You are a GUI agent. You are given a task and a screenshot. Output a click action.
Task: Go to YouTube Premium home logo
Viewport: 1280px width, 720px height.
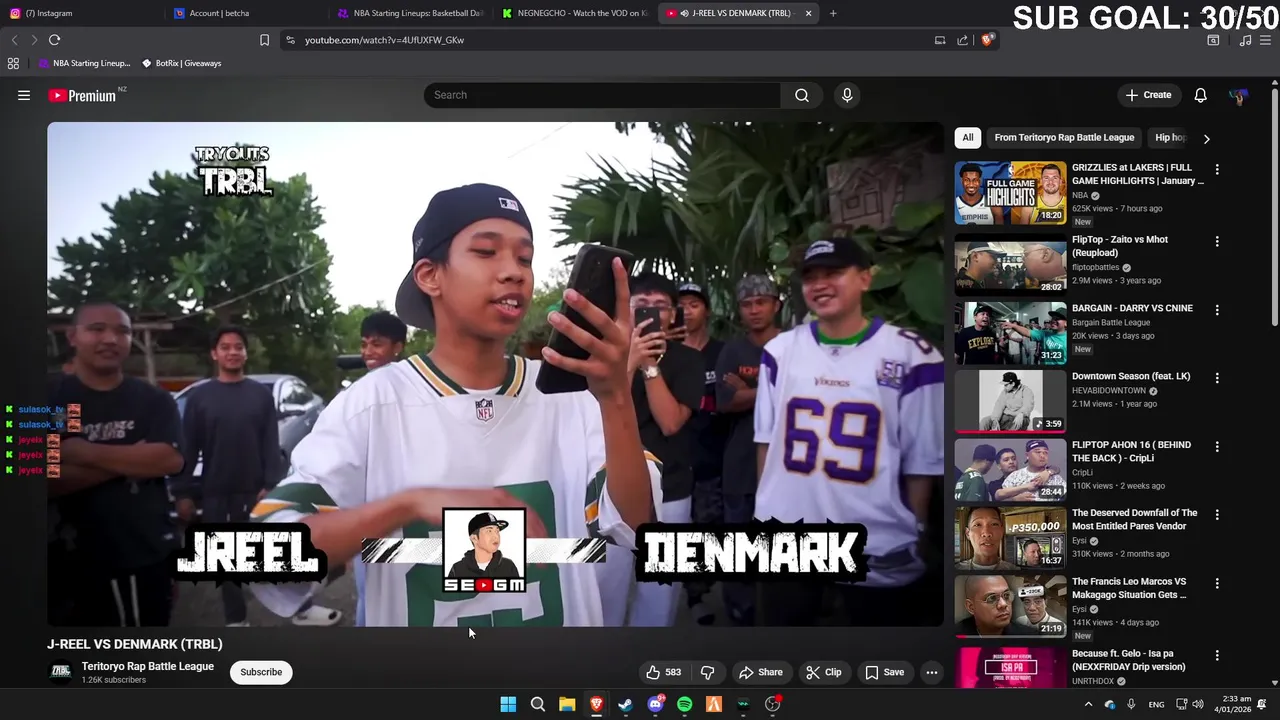coord(82,95)
